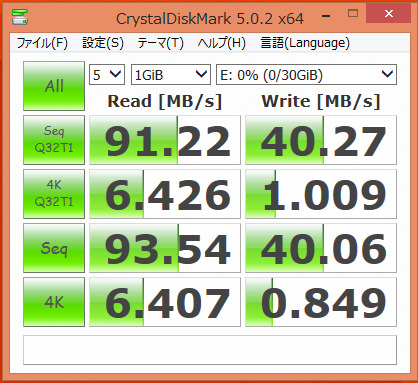Run all benchmarks with the All button
418x383 pixels.
pyautogui.click(x=54, y=86)
